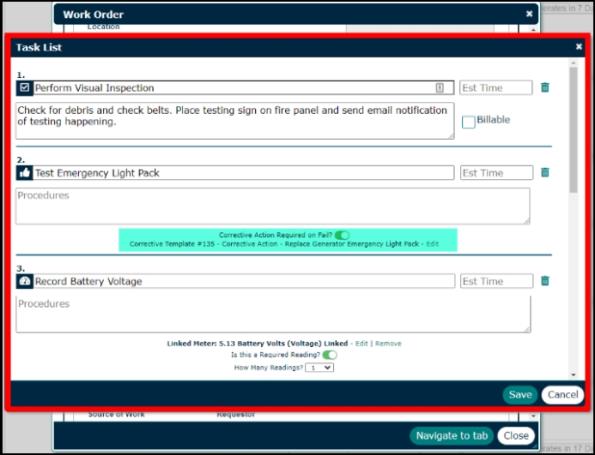Click the scroll down arrow in Task List
Viewport: 595px width, 455px height.
pos(573,375)
